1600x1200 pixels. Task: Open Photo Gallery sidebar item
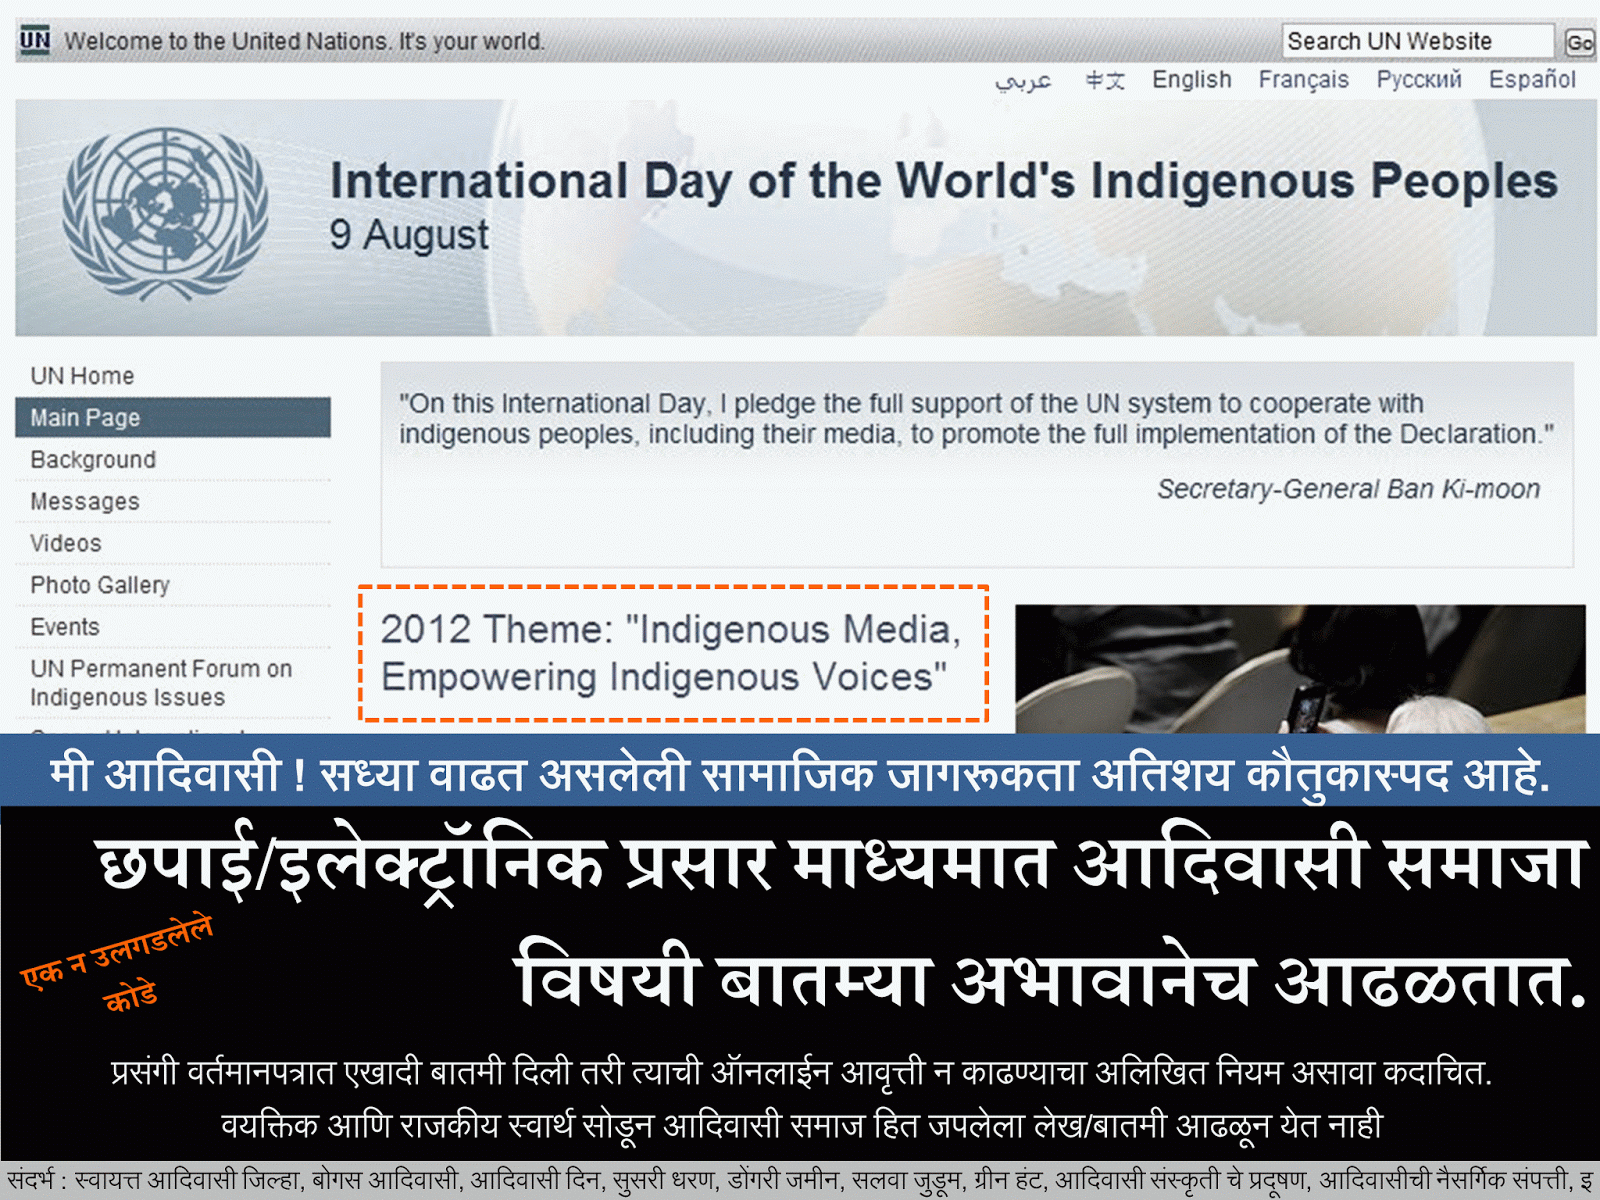[100, 585]
